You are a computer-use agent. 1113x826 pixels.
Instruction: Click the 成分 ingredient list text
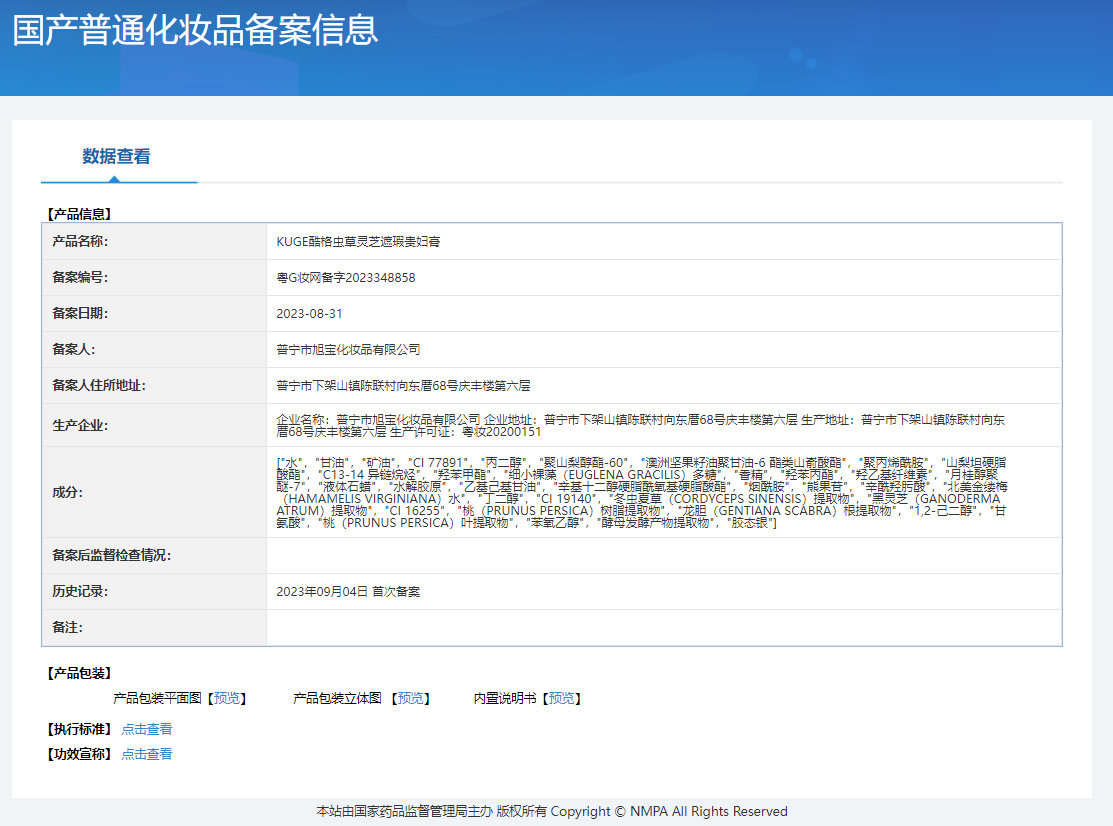tap(640, 492)
